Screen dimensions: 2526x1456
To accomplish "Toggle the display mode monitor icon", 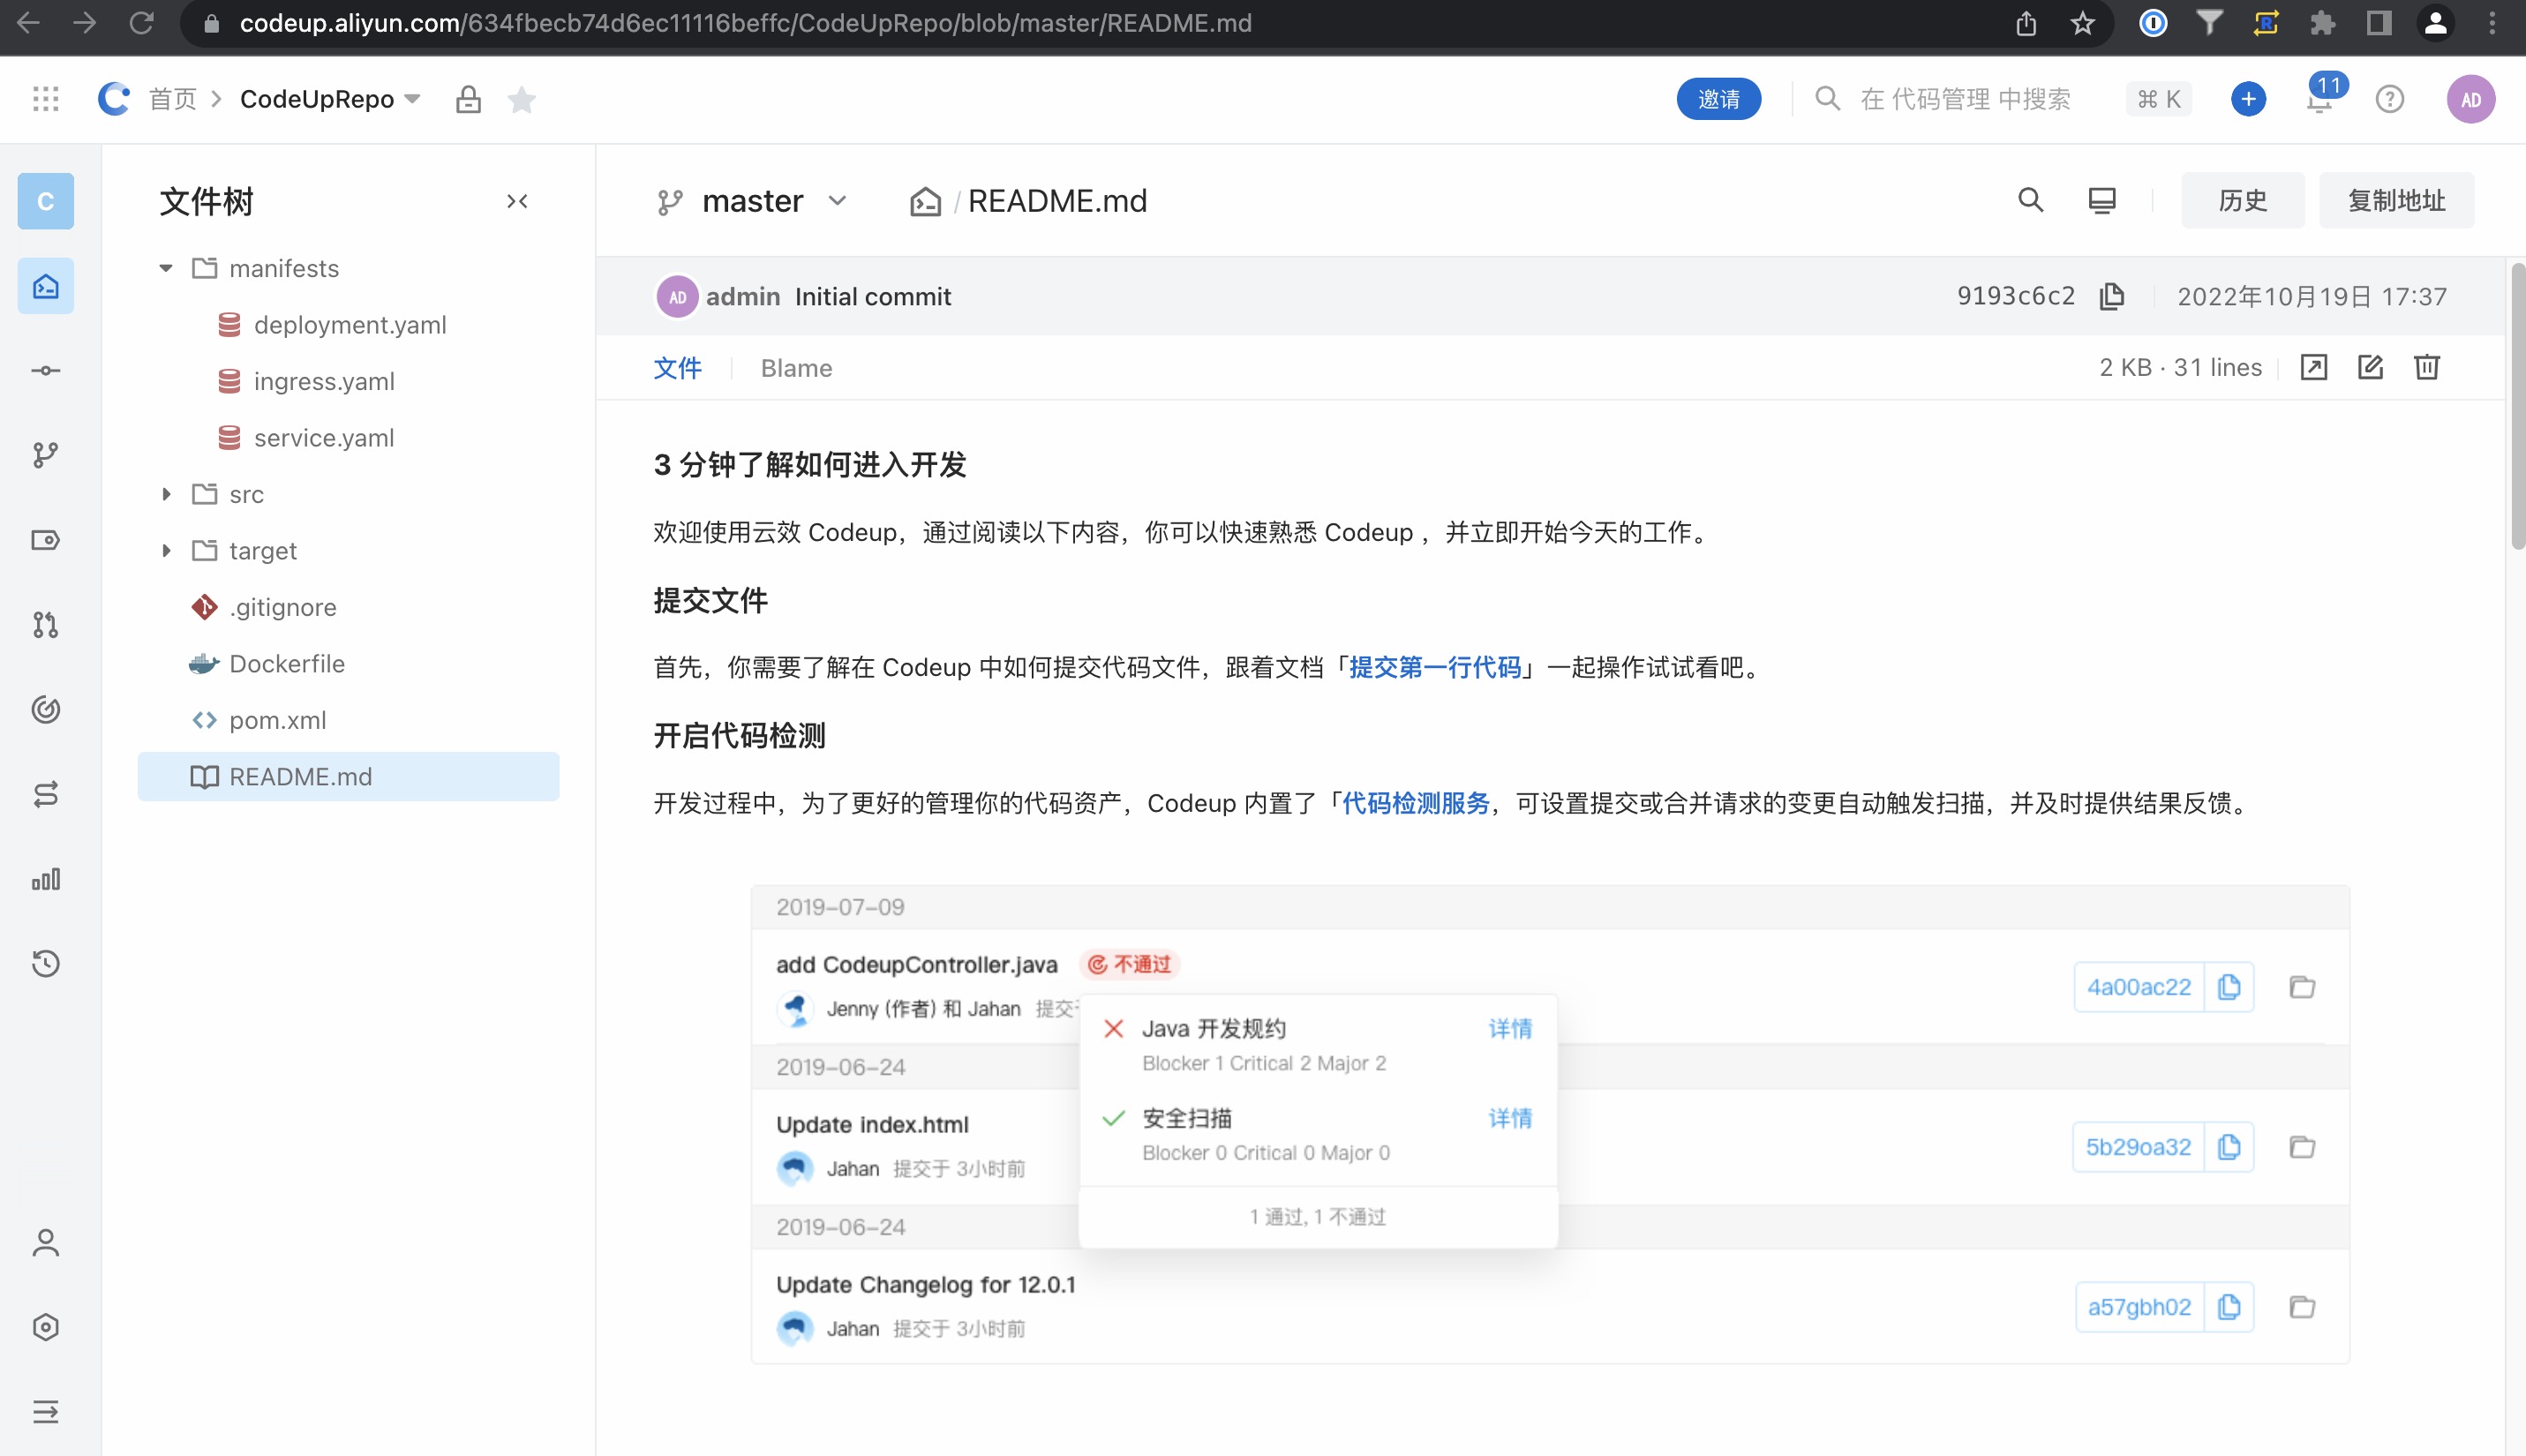I will 2102,200.
